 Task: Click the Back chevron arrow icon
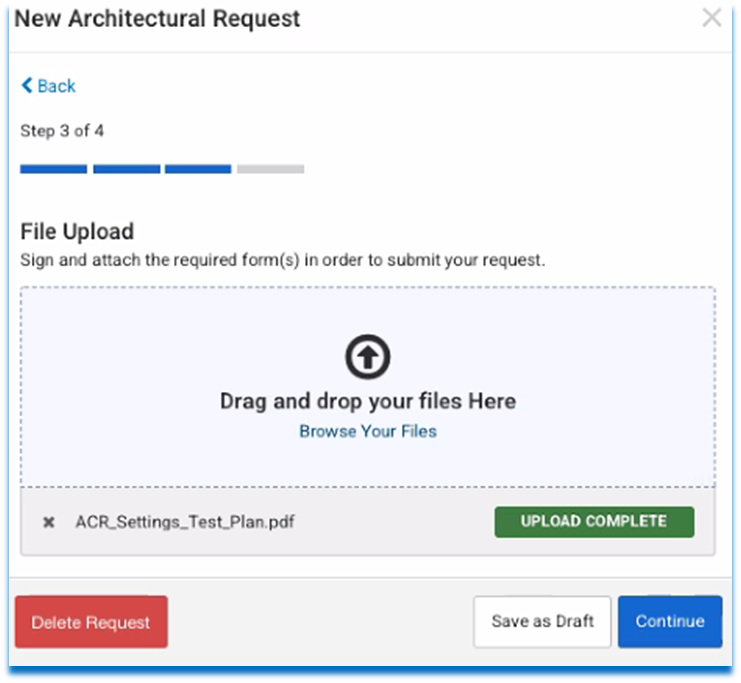[27, 86]
